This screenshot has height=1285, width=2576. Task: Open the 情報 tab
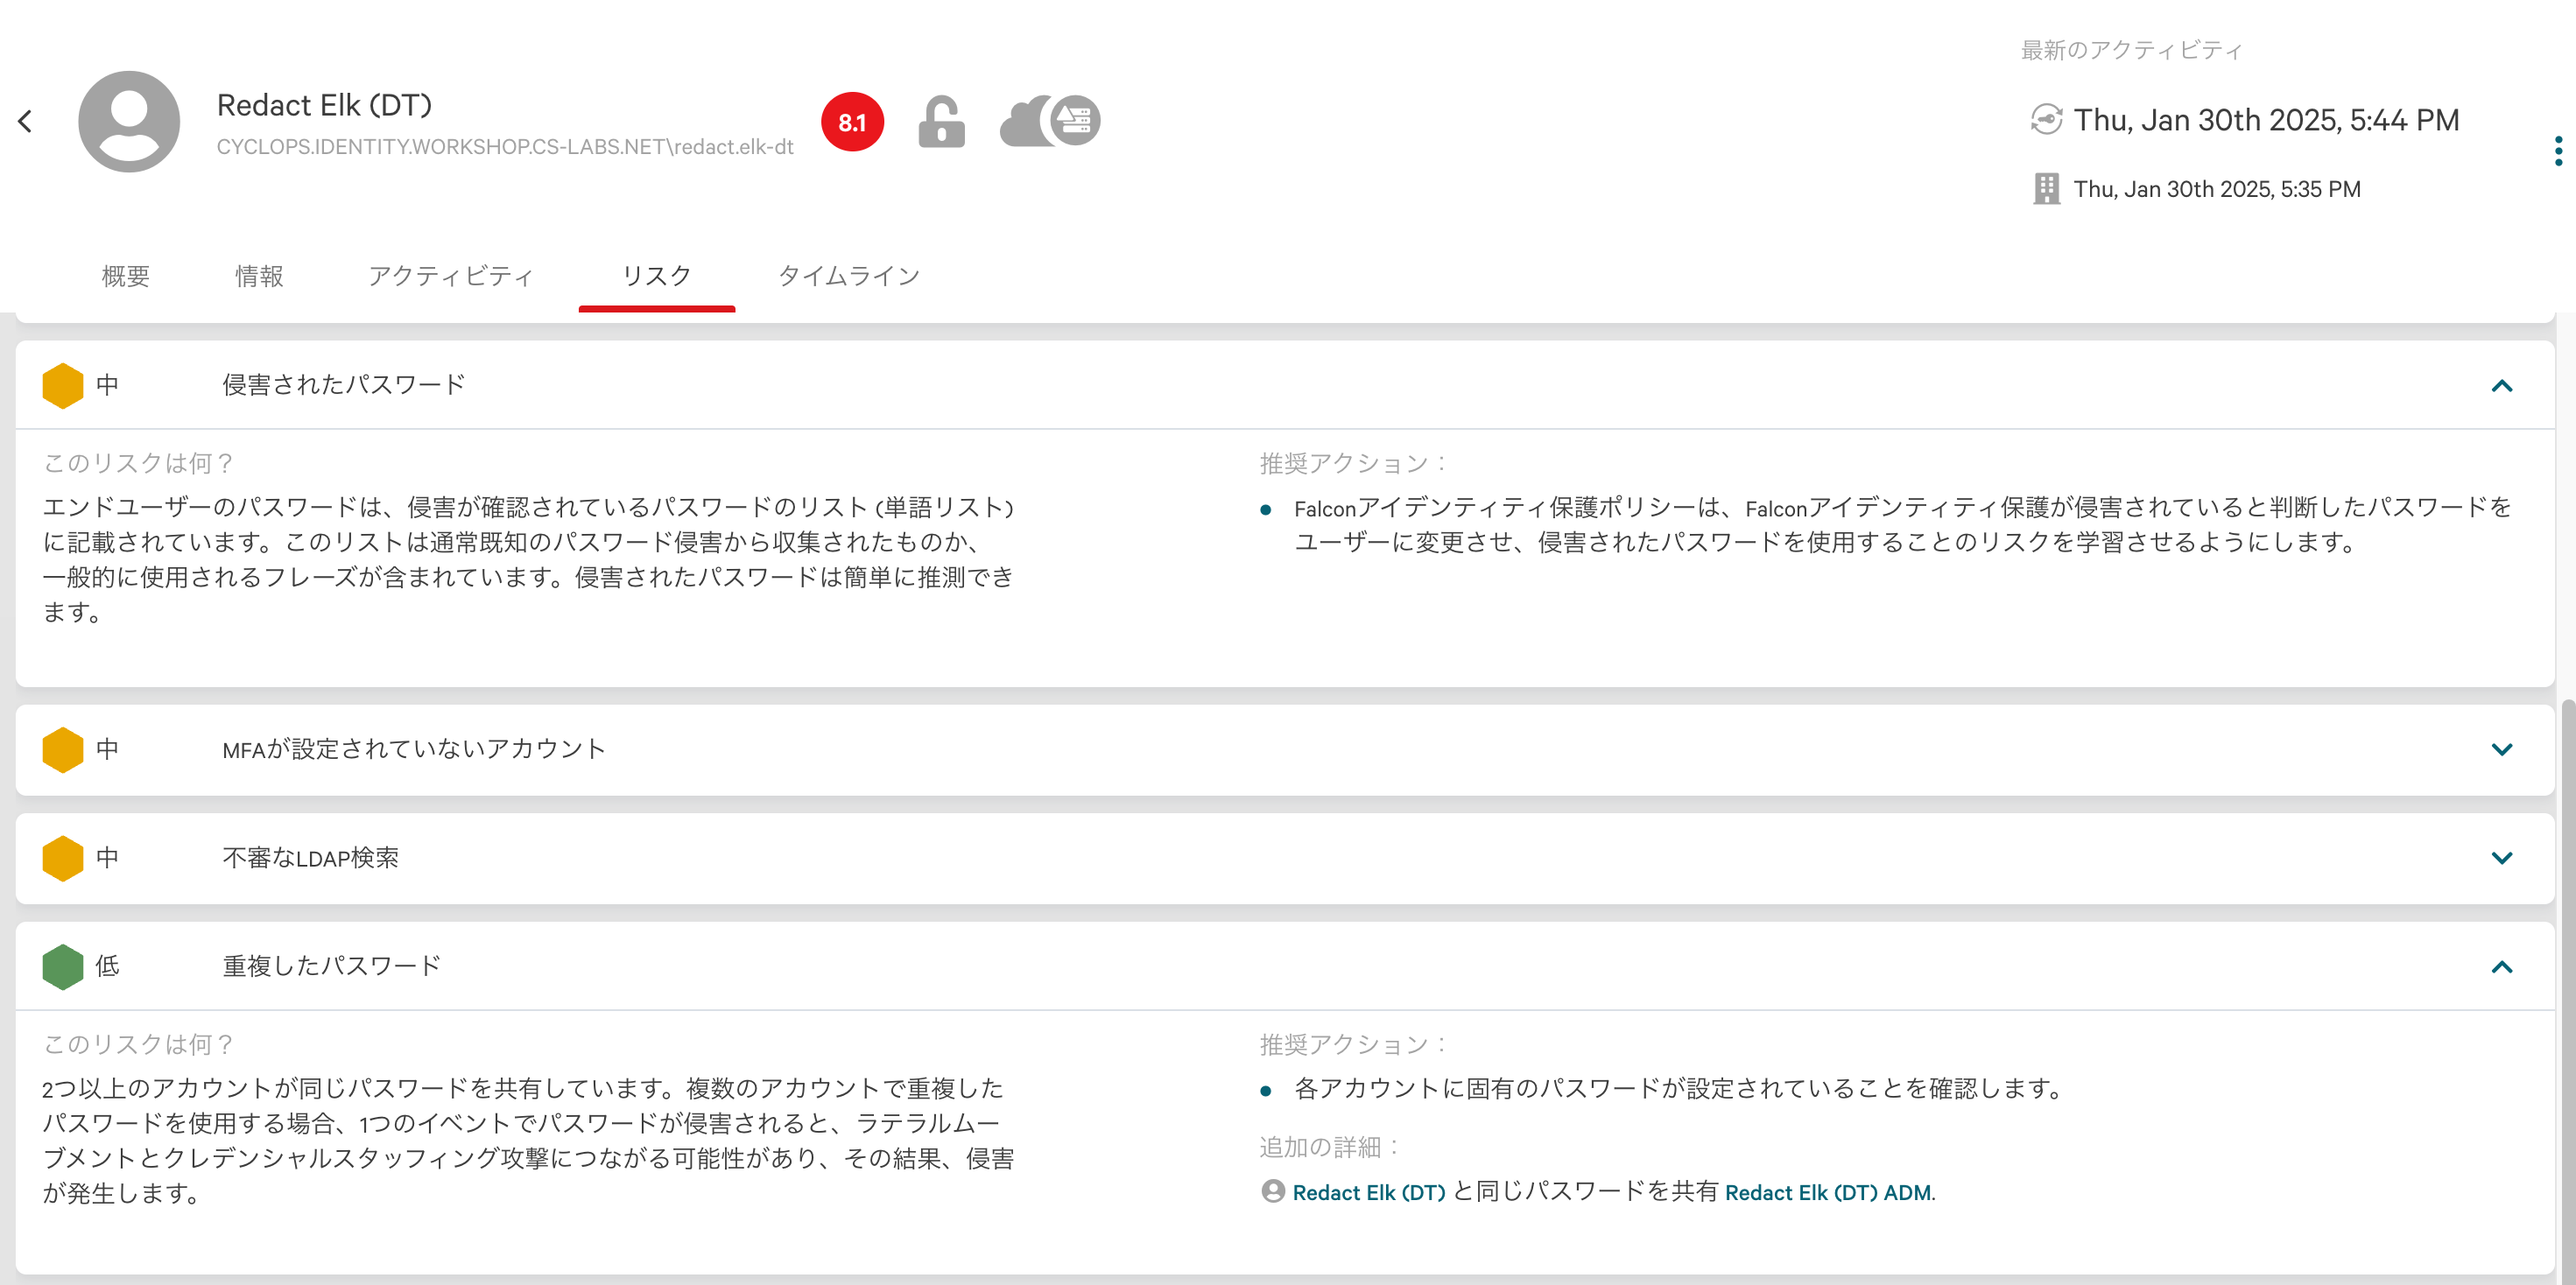tap(259, 276)
